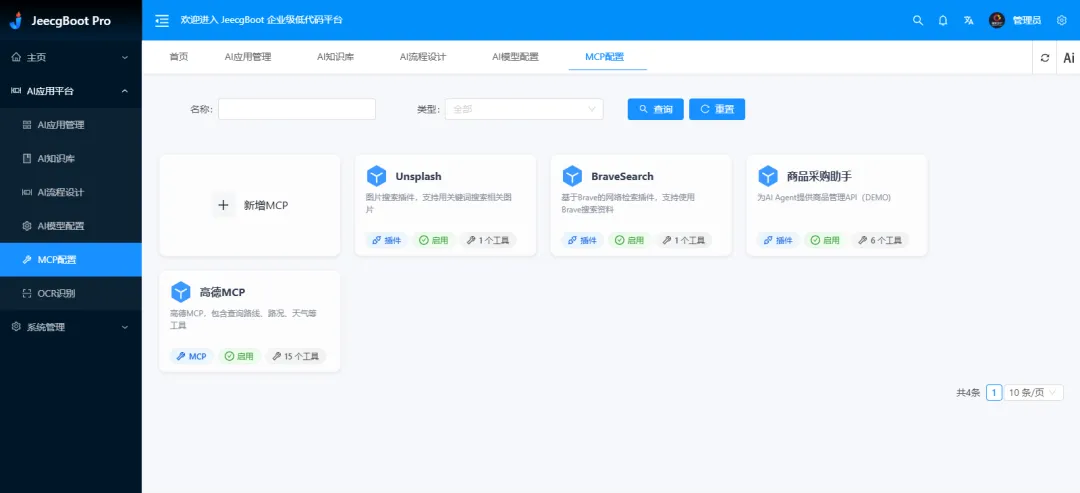Screen dimensions: 1080x493
Task: Open AI应用管理 in the sidebar
Action: pos(71,125)
